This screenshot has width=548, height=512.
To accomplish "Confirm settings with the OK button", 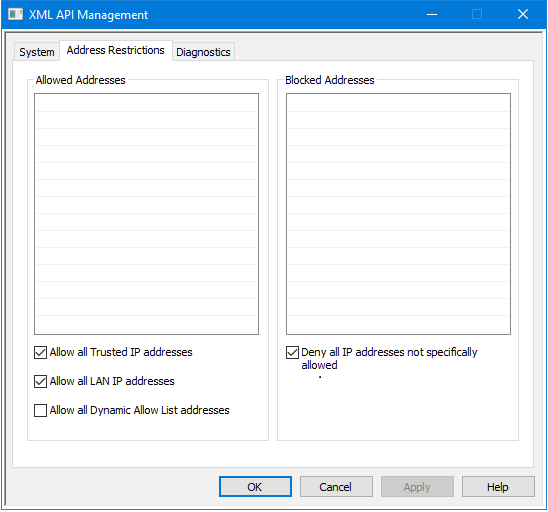I will pyautogui.click(x=255, y=486).
